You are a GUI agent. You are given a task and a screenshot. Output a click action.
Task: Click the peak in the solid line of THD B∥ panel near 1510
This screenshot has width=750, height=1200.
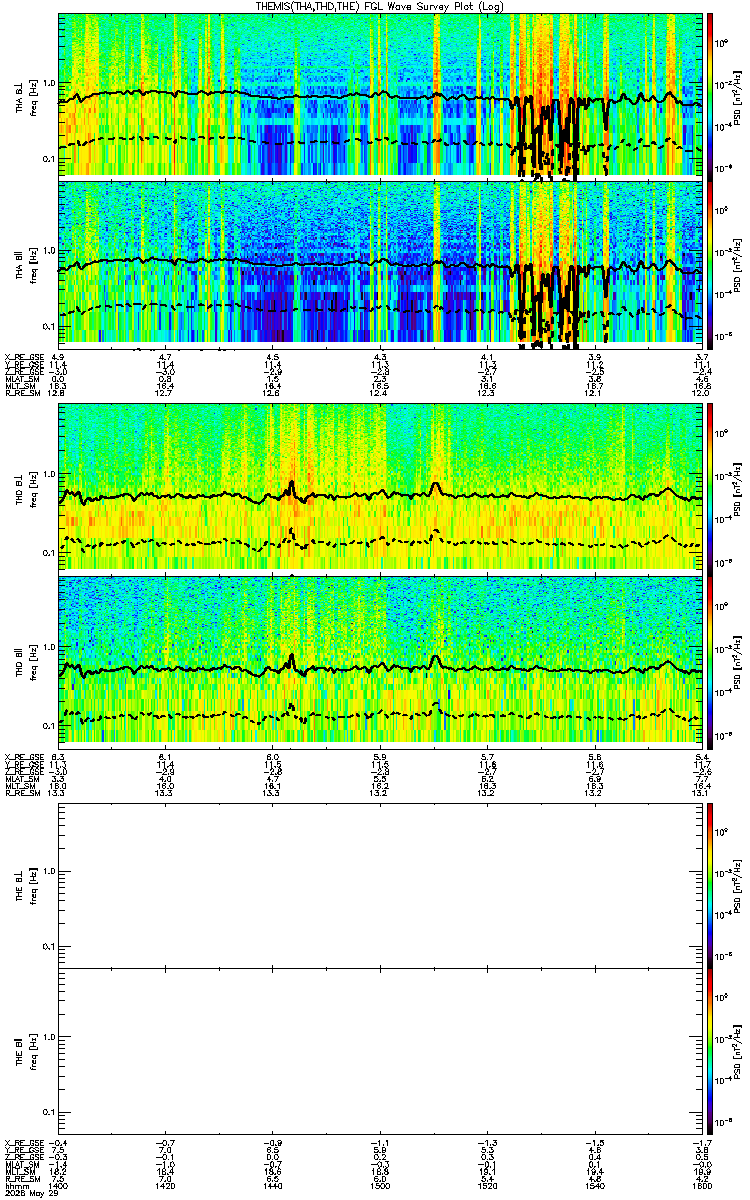pos(436,658)
